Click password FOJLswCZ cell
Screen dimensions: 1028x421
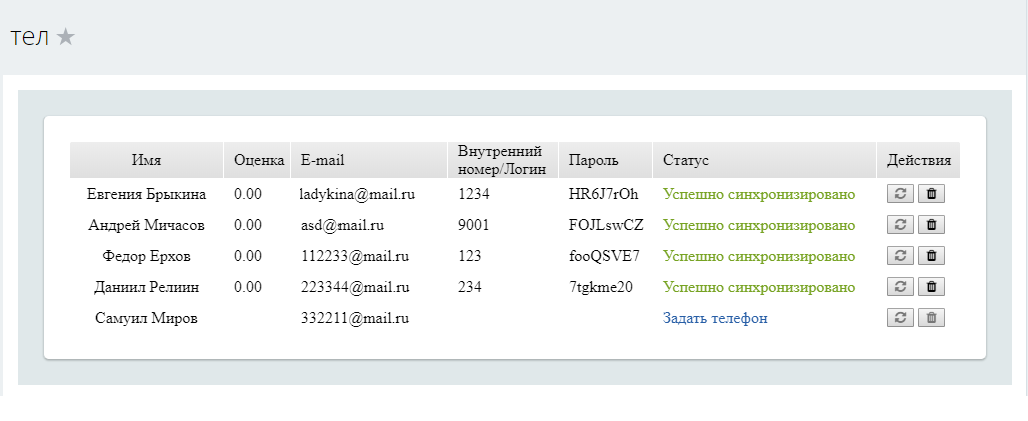coord(606,225)
